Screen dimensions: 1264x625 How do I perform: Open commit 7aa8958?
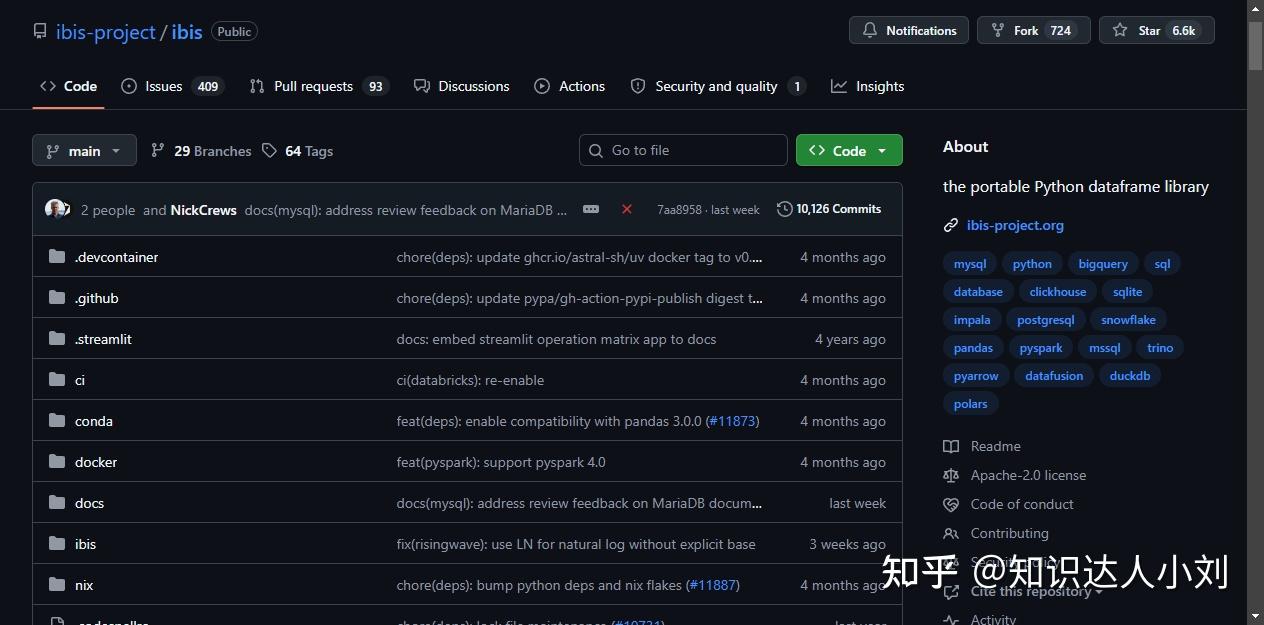680,210
